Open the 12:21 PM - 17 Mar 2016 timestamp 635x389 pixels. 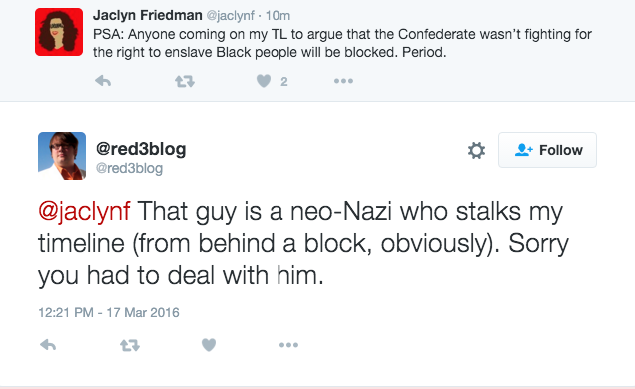pos(109,312)
